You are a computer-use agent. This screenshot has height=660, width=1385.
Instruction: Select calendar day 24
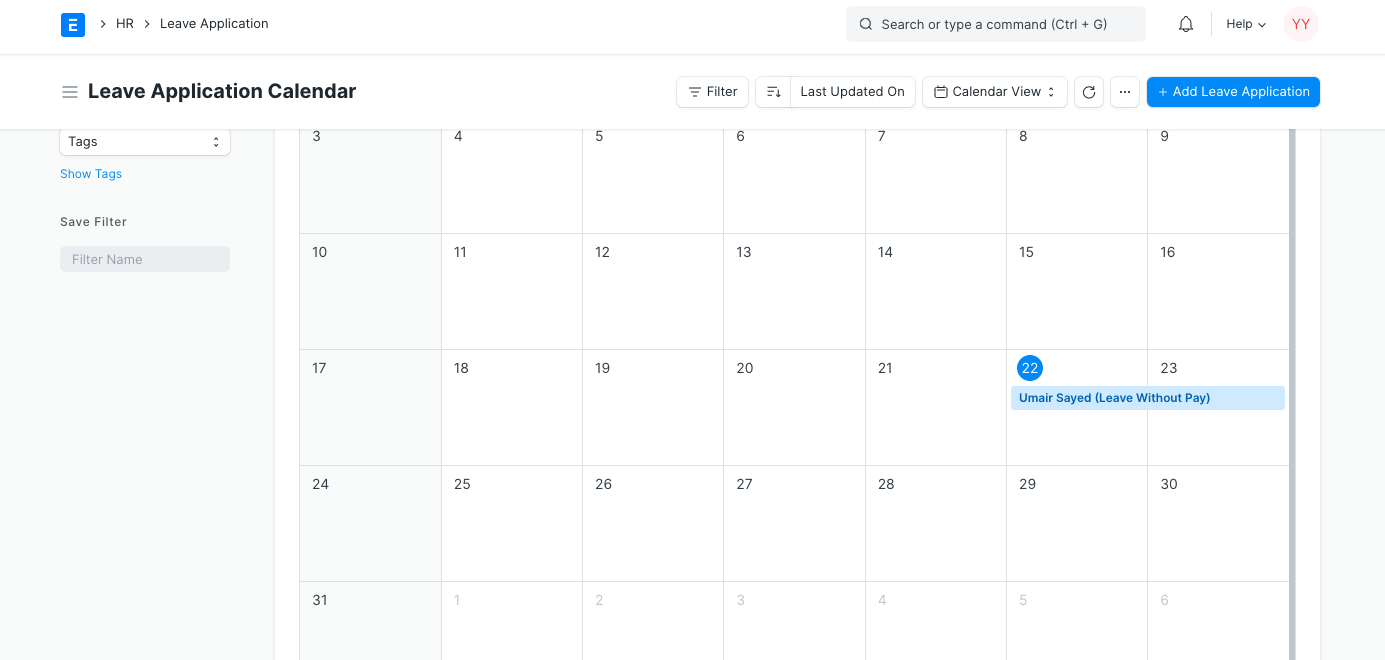point(320,484)
